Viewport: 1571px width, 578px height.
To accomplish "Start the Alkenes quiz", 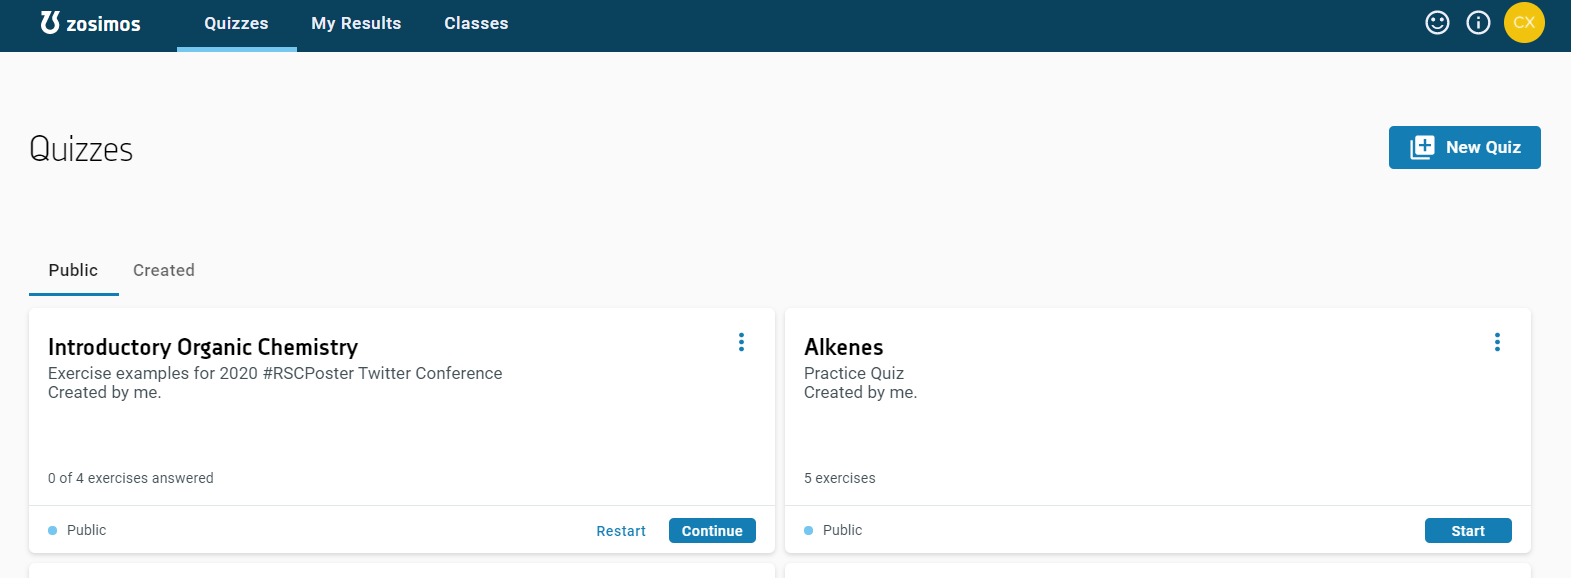I will tap(1467, 531).
